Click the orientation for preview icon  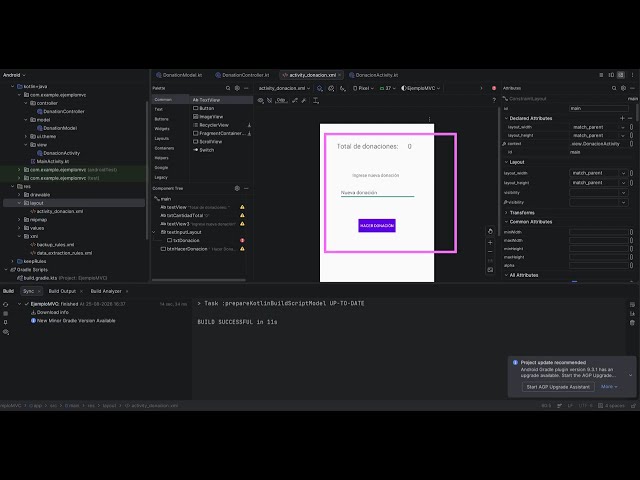click(331, 88)
